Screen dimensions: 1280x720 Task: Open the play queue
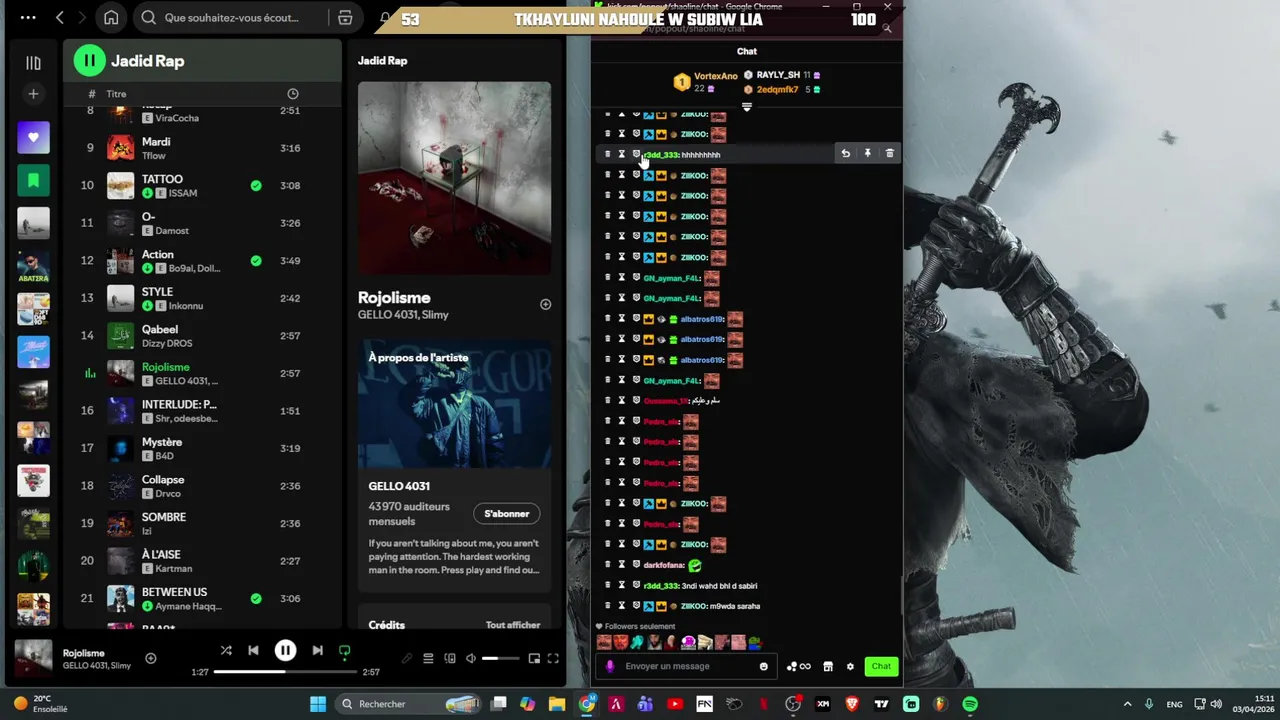tap(428, 658)
